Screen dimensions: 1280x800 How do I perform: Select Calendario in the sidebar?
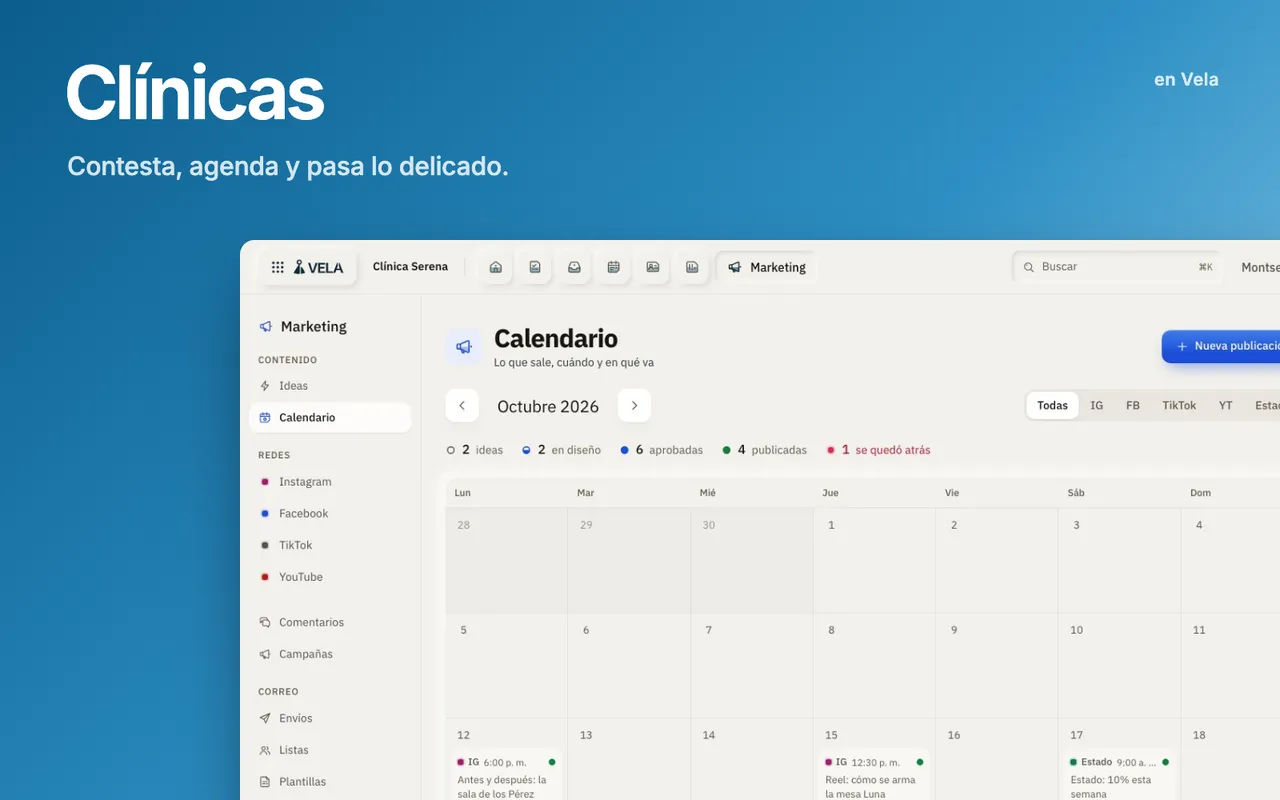click(330, 418)
